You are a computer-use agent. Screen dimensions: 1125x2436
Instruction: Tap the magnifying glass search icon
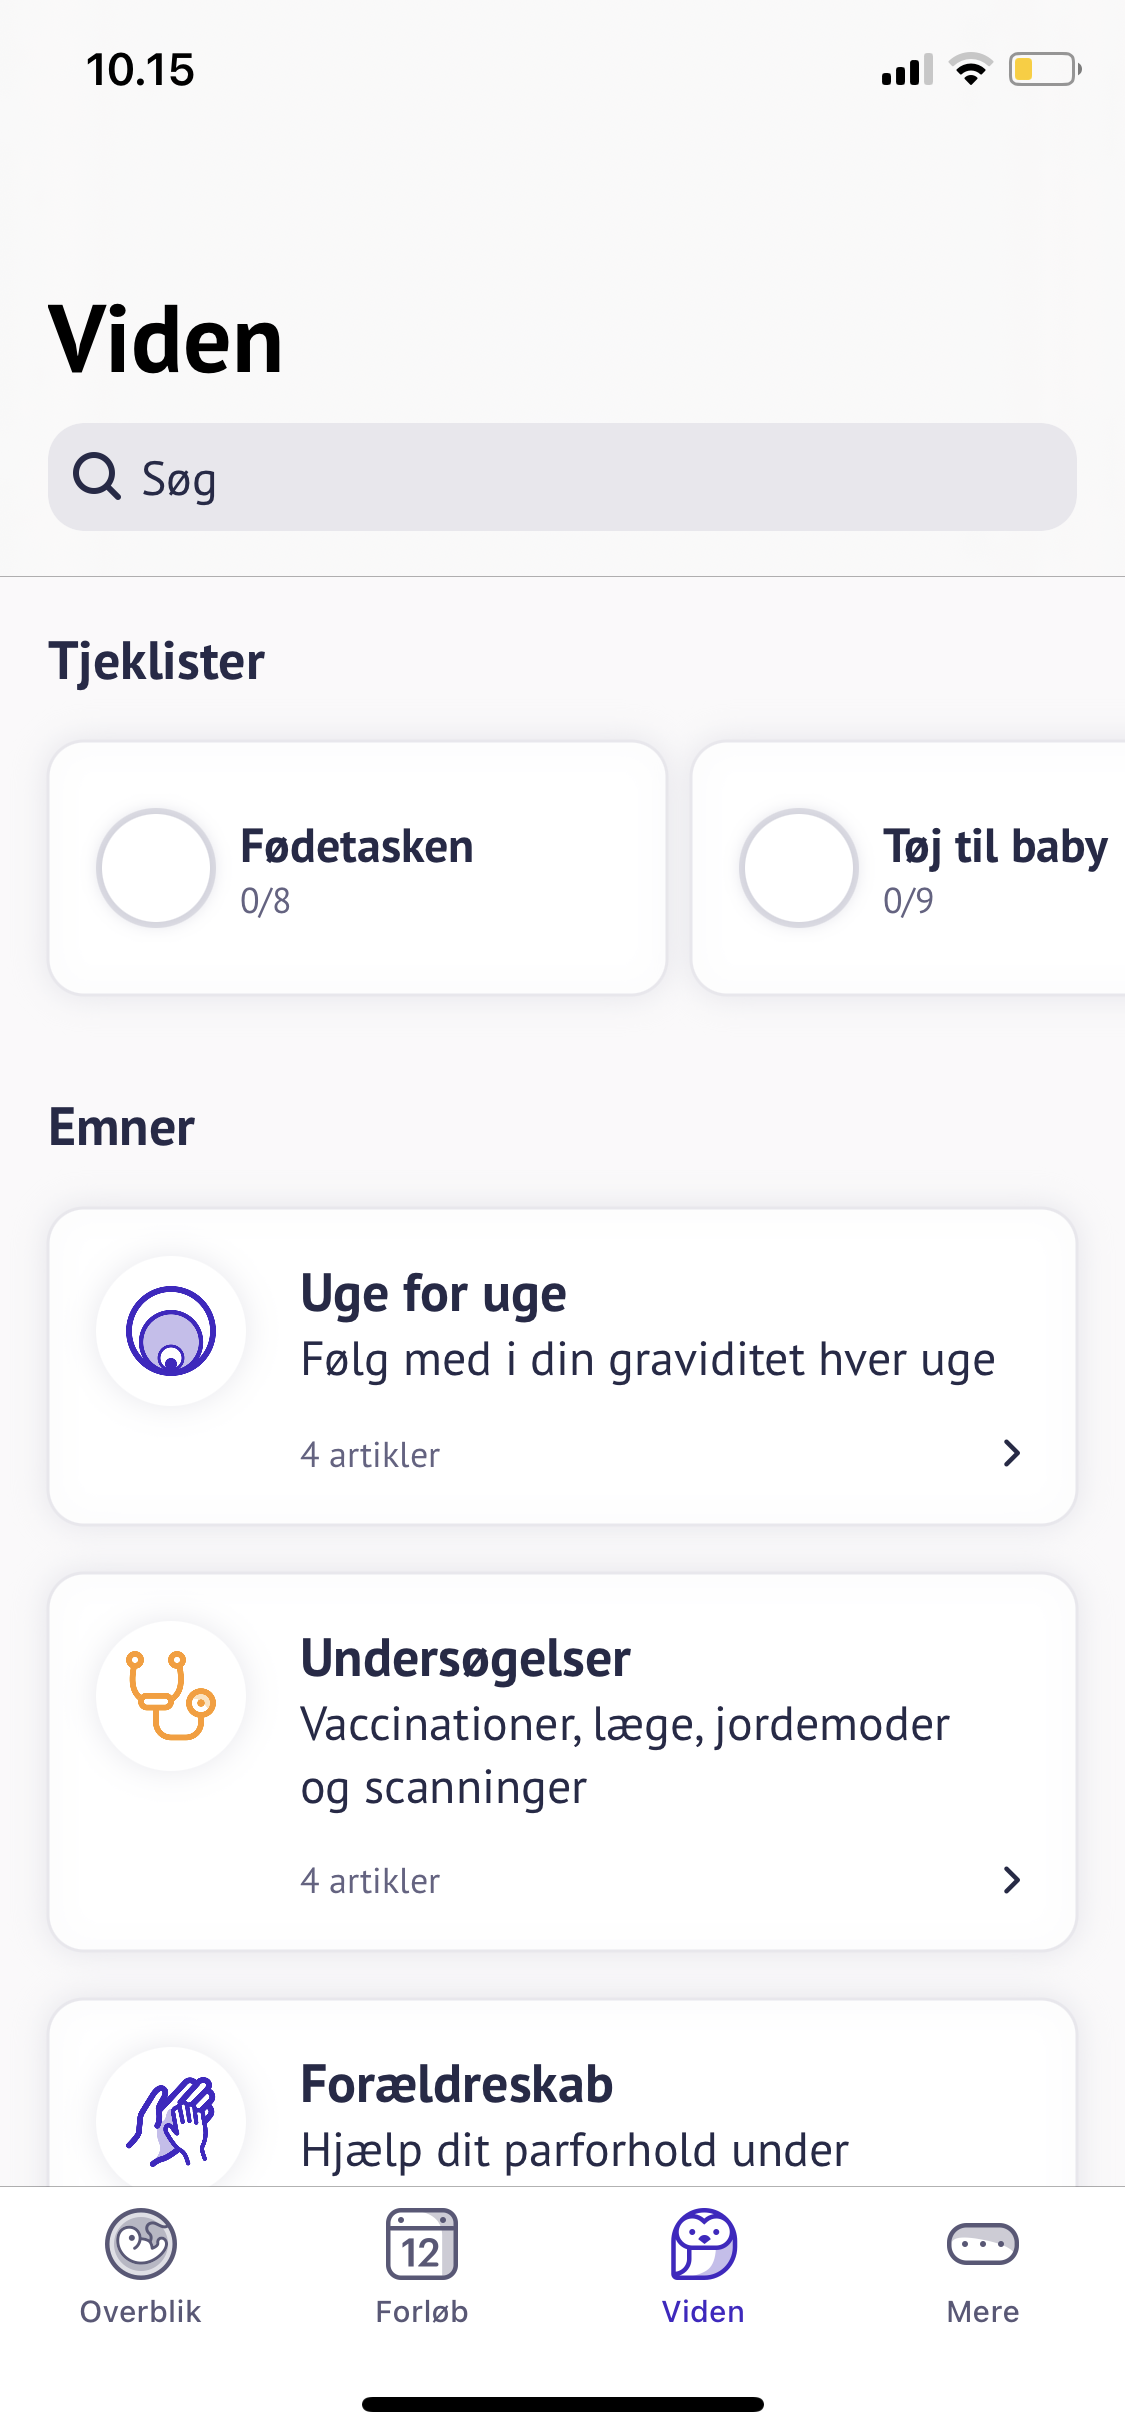97,477
